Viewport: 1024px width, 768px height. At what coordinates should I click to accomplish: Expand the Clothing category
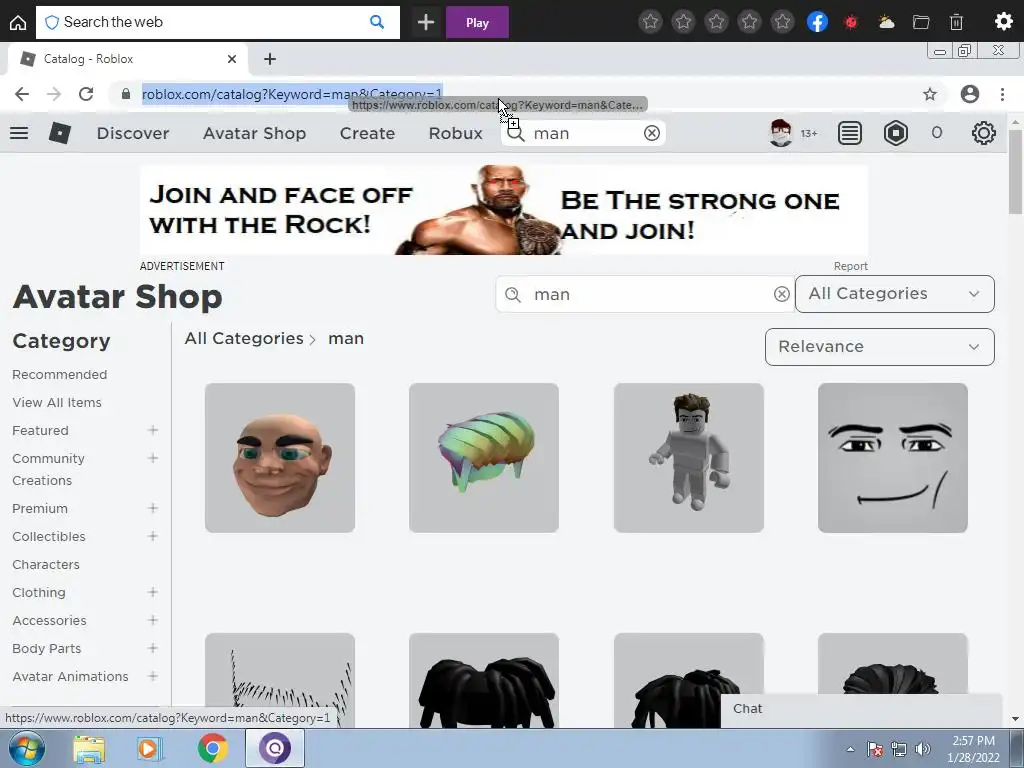click(x=153, y=592)
